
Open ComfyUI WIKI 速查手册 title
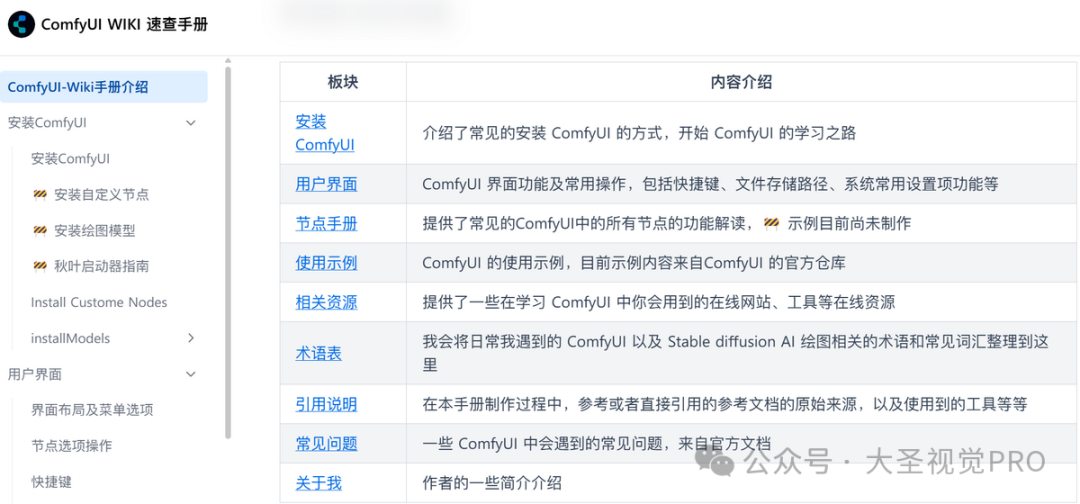[125, 25]
